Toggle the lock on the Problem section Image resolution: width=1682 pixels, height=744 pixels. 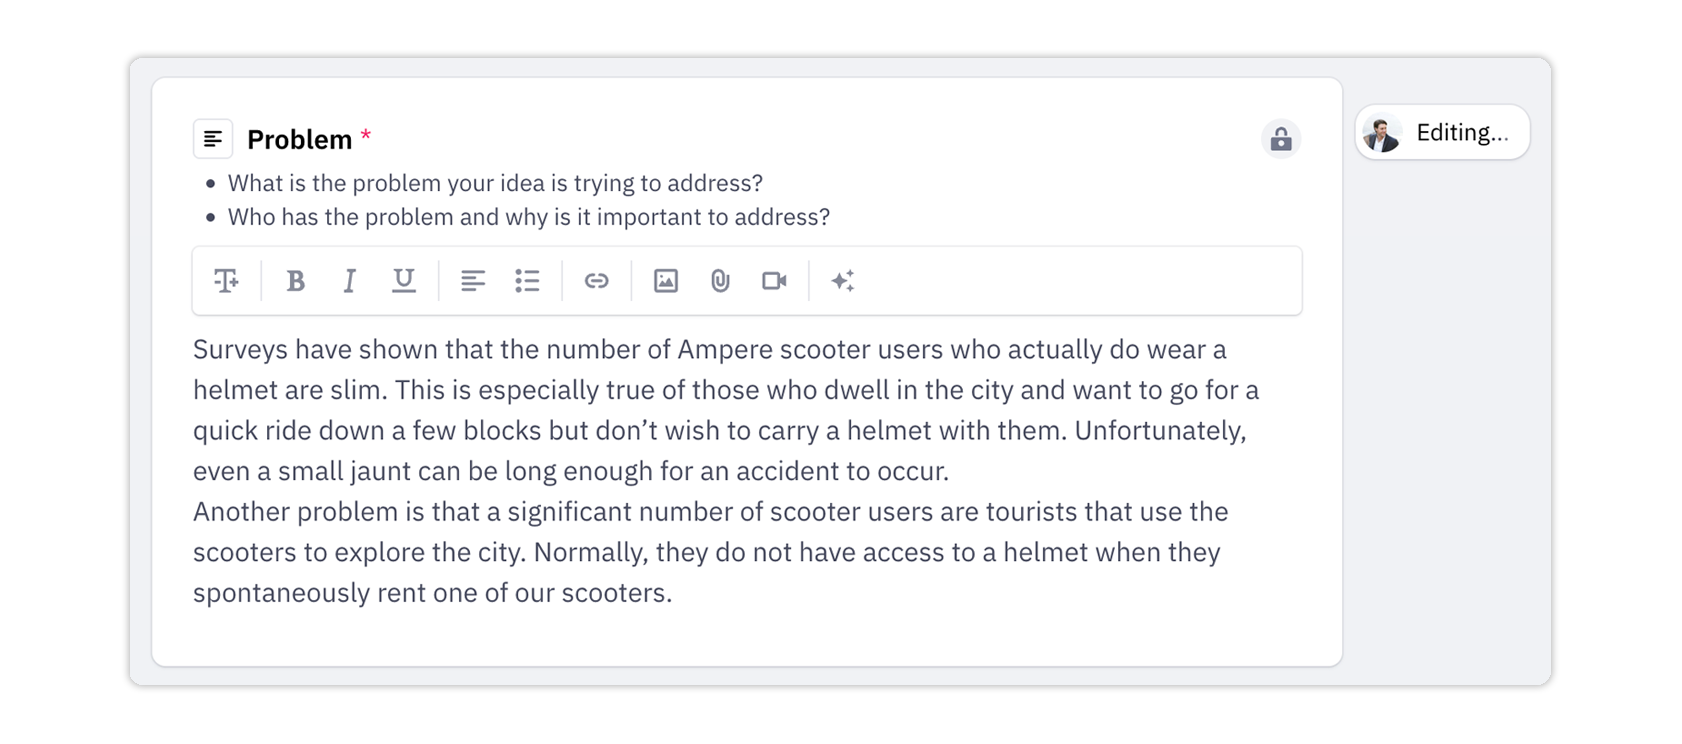pyautogui.click(x=1281, y=139)
